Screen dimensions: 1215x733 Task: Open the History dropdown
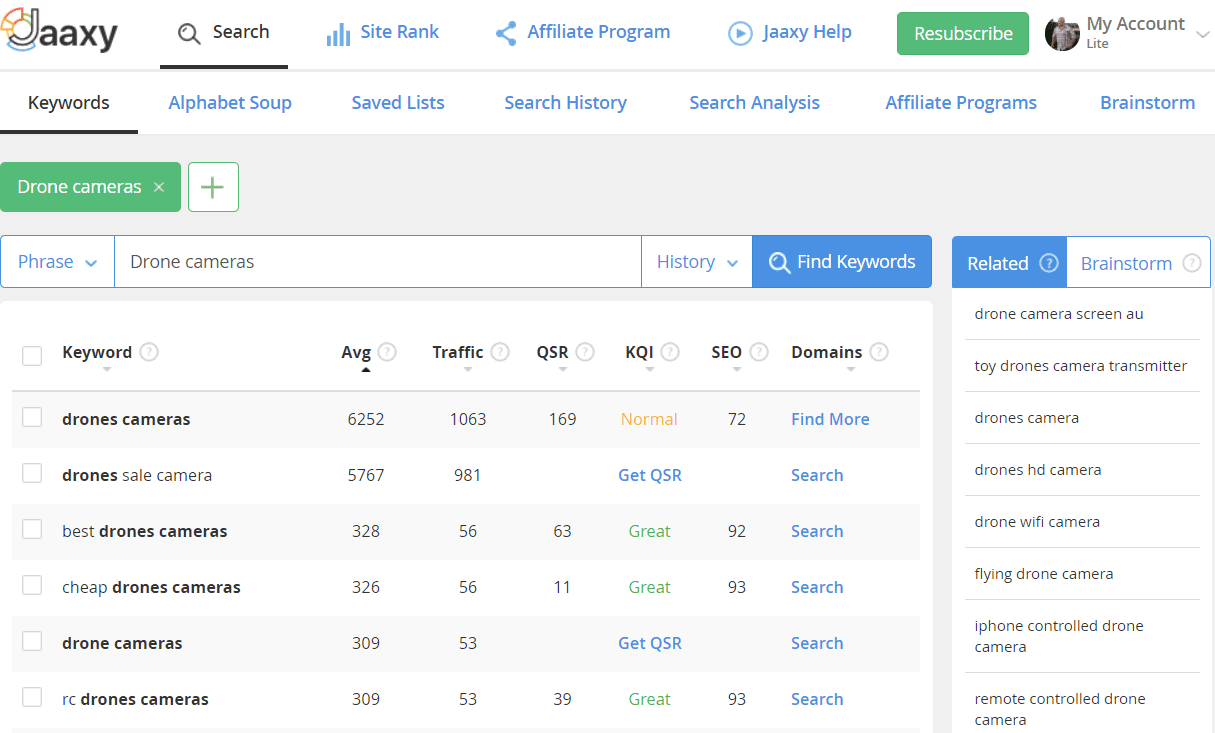(697, 262)
